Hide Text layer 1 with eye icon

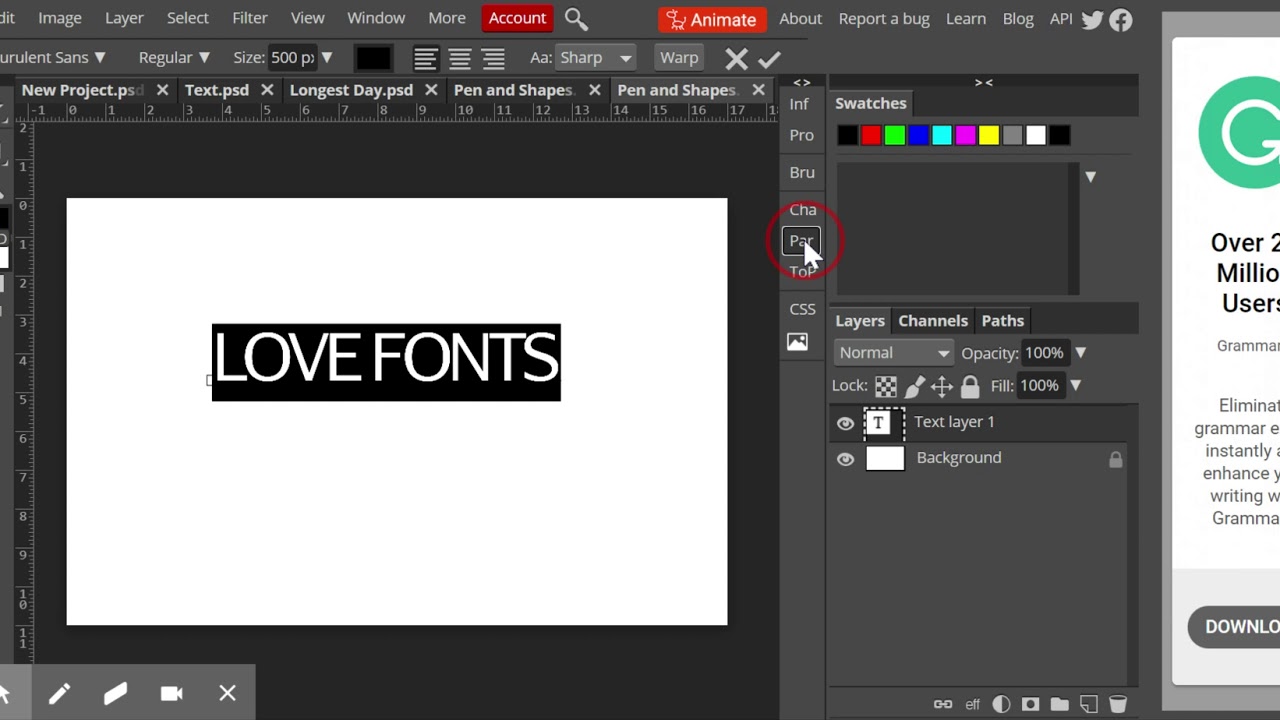pyautogui.click(x=845, y=424)
